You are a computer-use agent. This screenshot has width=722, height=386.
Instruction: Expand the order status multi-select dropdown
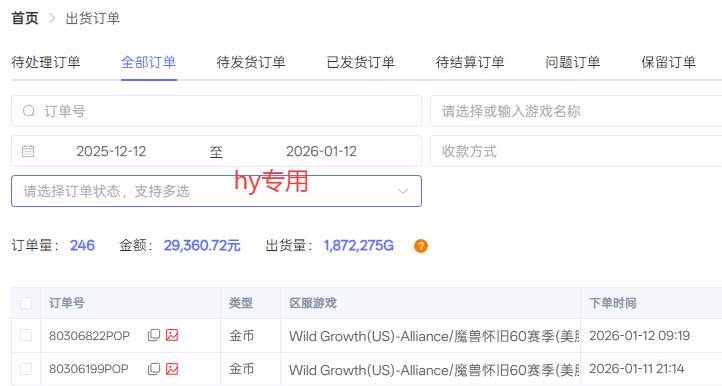[216, 191]
